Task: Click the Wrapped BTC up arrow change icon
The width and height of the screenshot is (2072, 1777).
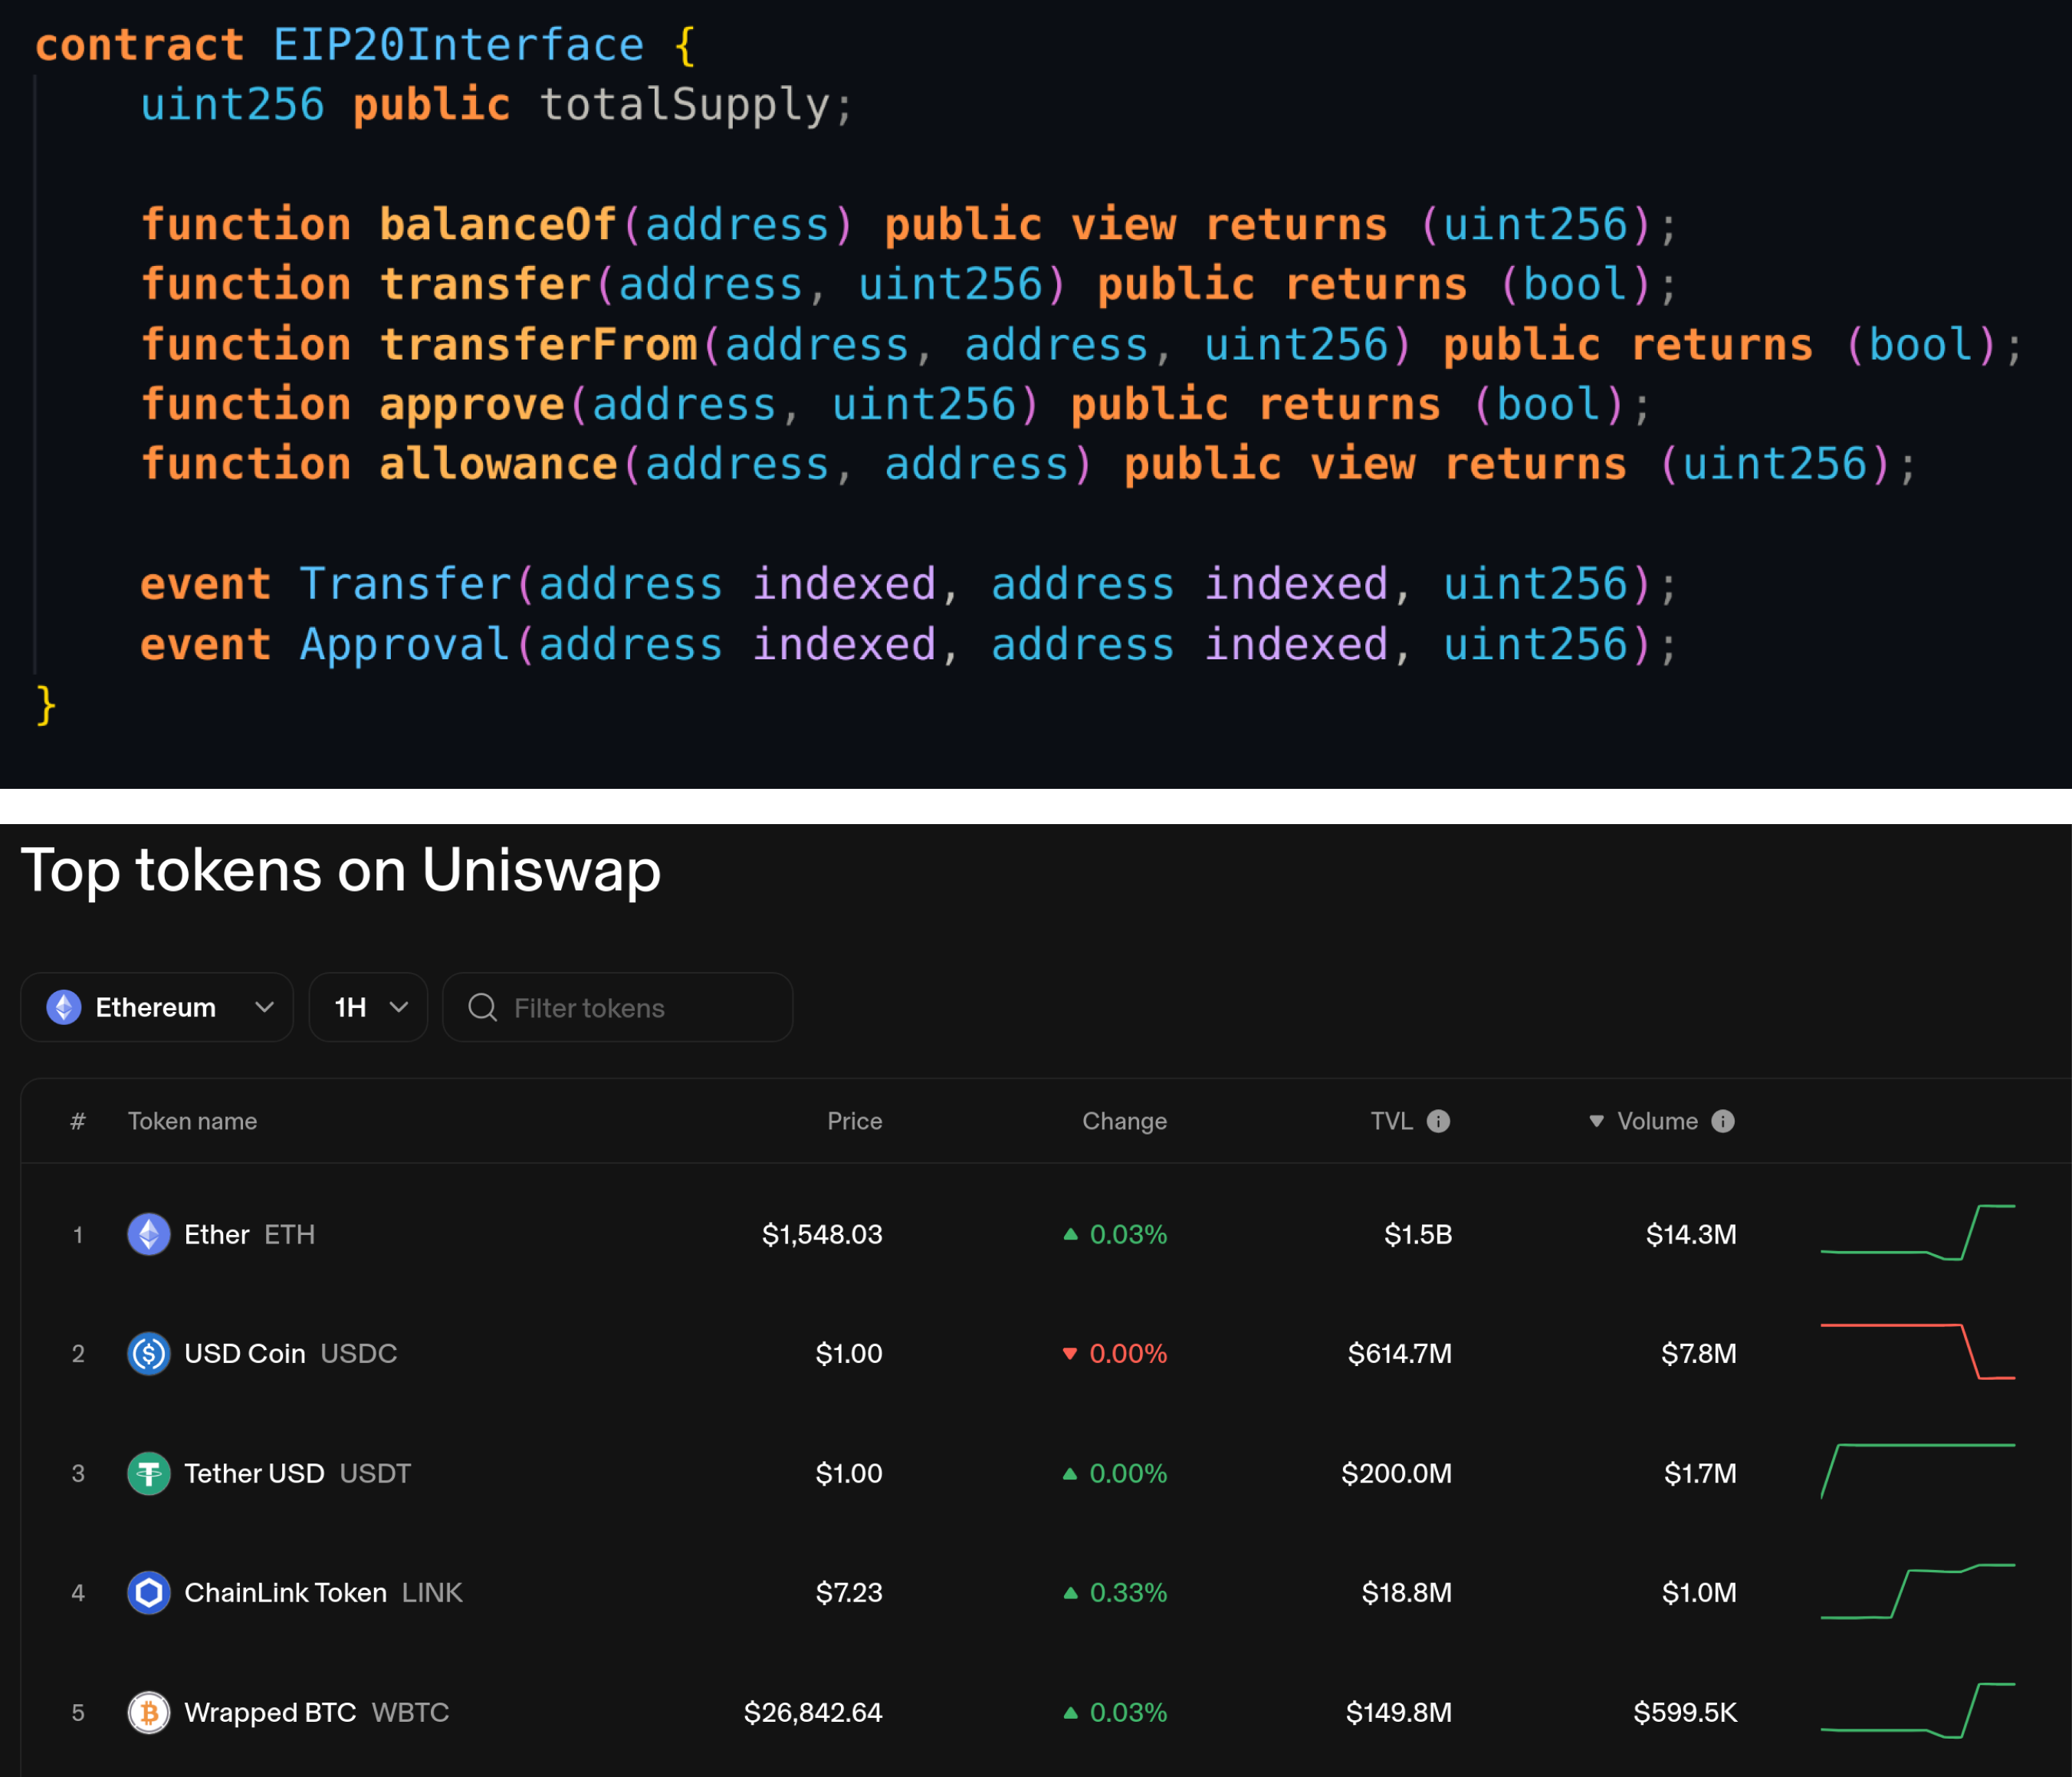Action: [1070, 1712]
